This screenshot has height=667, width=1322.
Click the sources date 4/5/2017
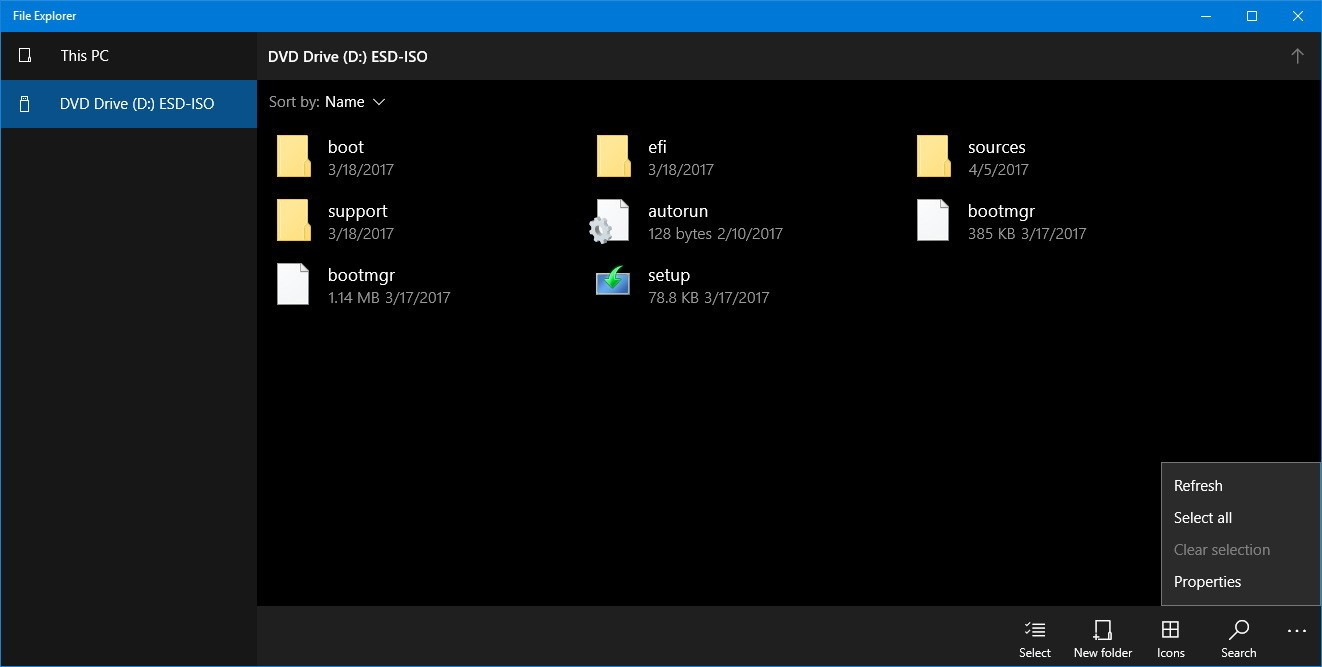pos(998,170)
